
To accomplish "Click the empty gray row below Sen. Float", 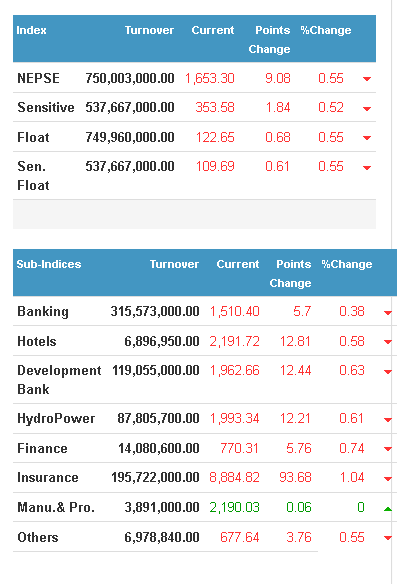I will (194, 214).
